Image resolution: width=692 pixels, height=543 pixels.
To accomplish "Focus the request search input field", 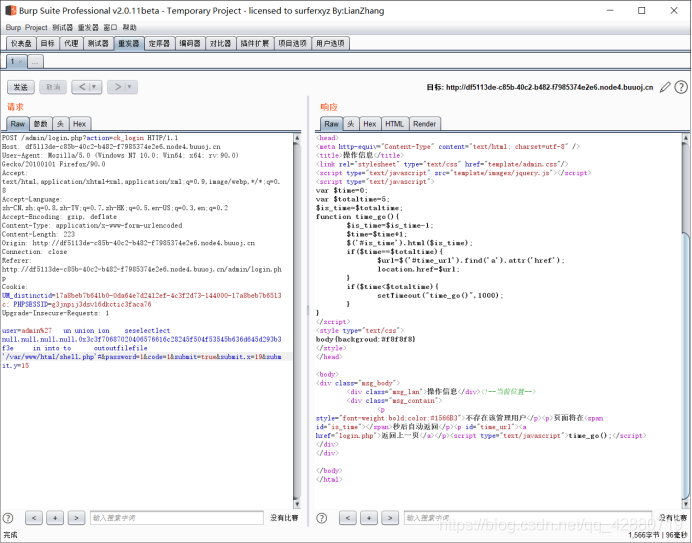I will 177,518.
